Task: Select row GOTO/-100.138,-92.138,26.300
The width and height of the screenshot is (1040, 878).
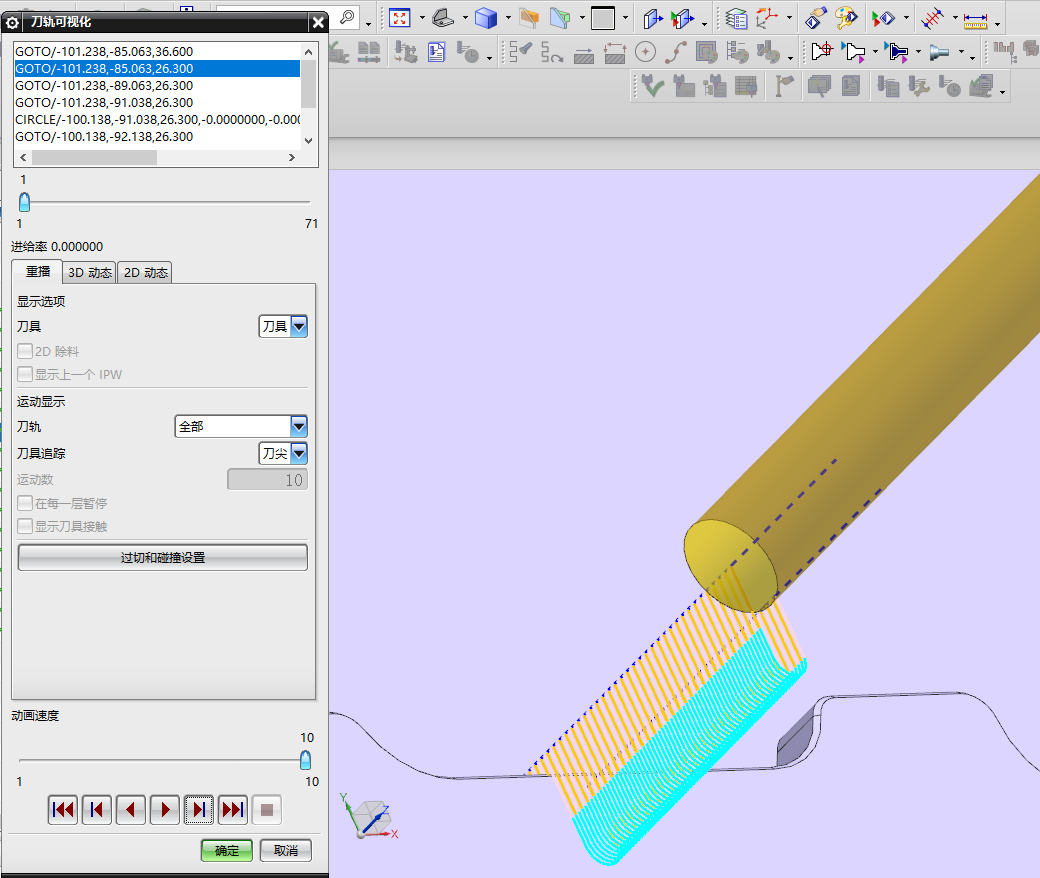Action: click(x=157, y=137)
